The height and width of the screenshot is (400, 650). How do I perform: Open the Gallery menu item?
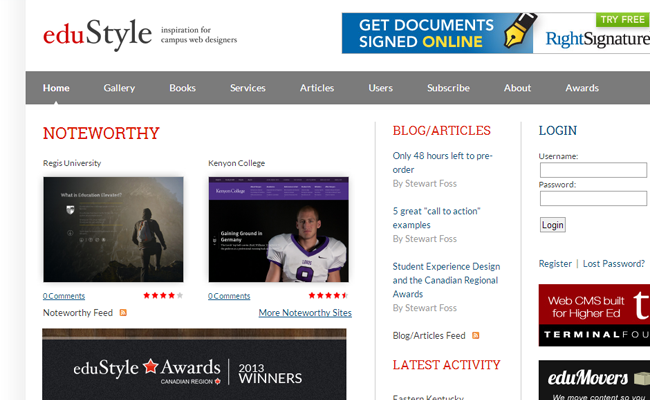click(119, 88)
